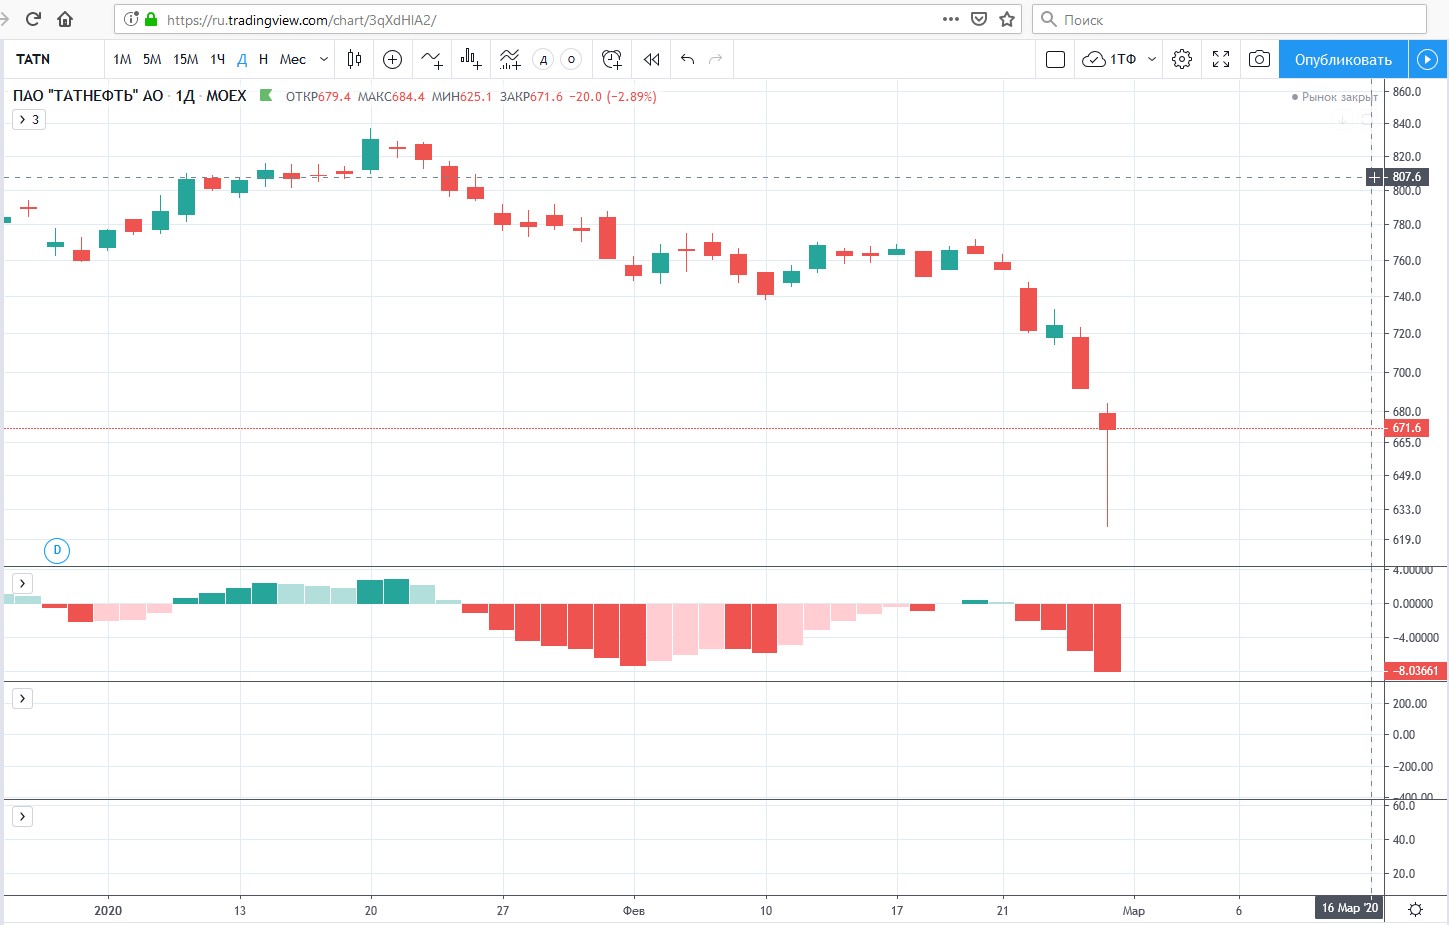
Task: Select the 15М timeframe
Action: [x=186, y=59]
